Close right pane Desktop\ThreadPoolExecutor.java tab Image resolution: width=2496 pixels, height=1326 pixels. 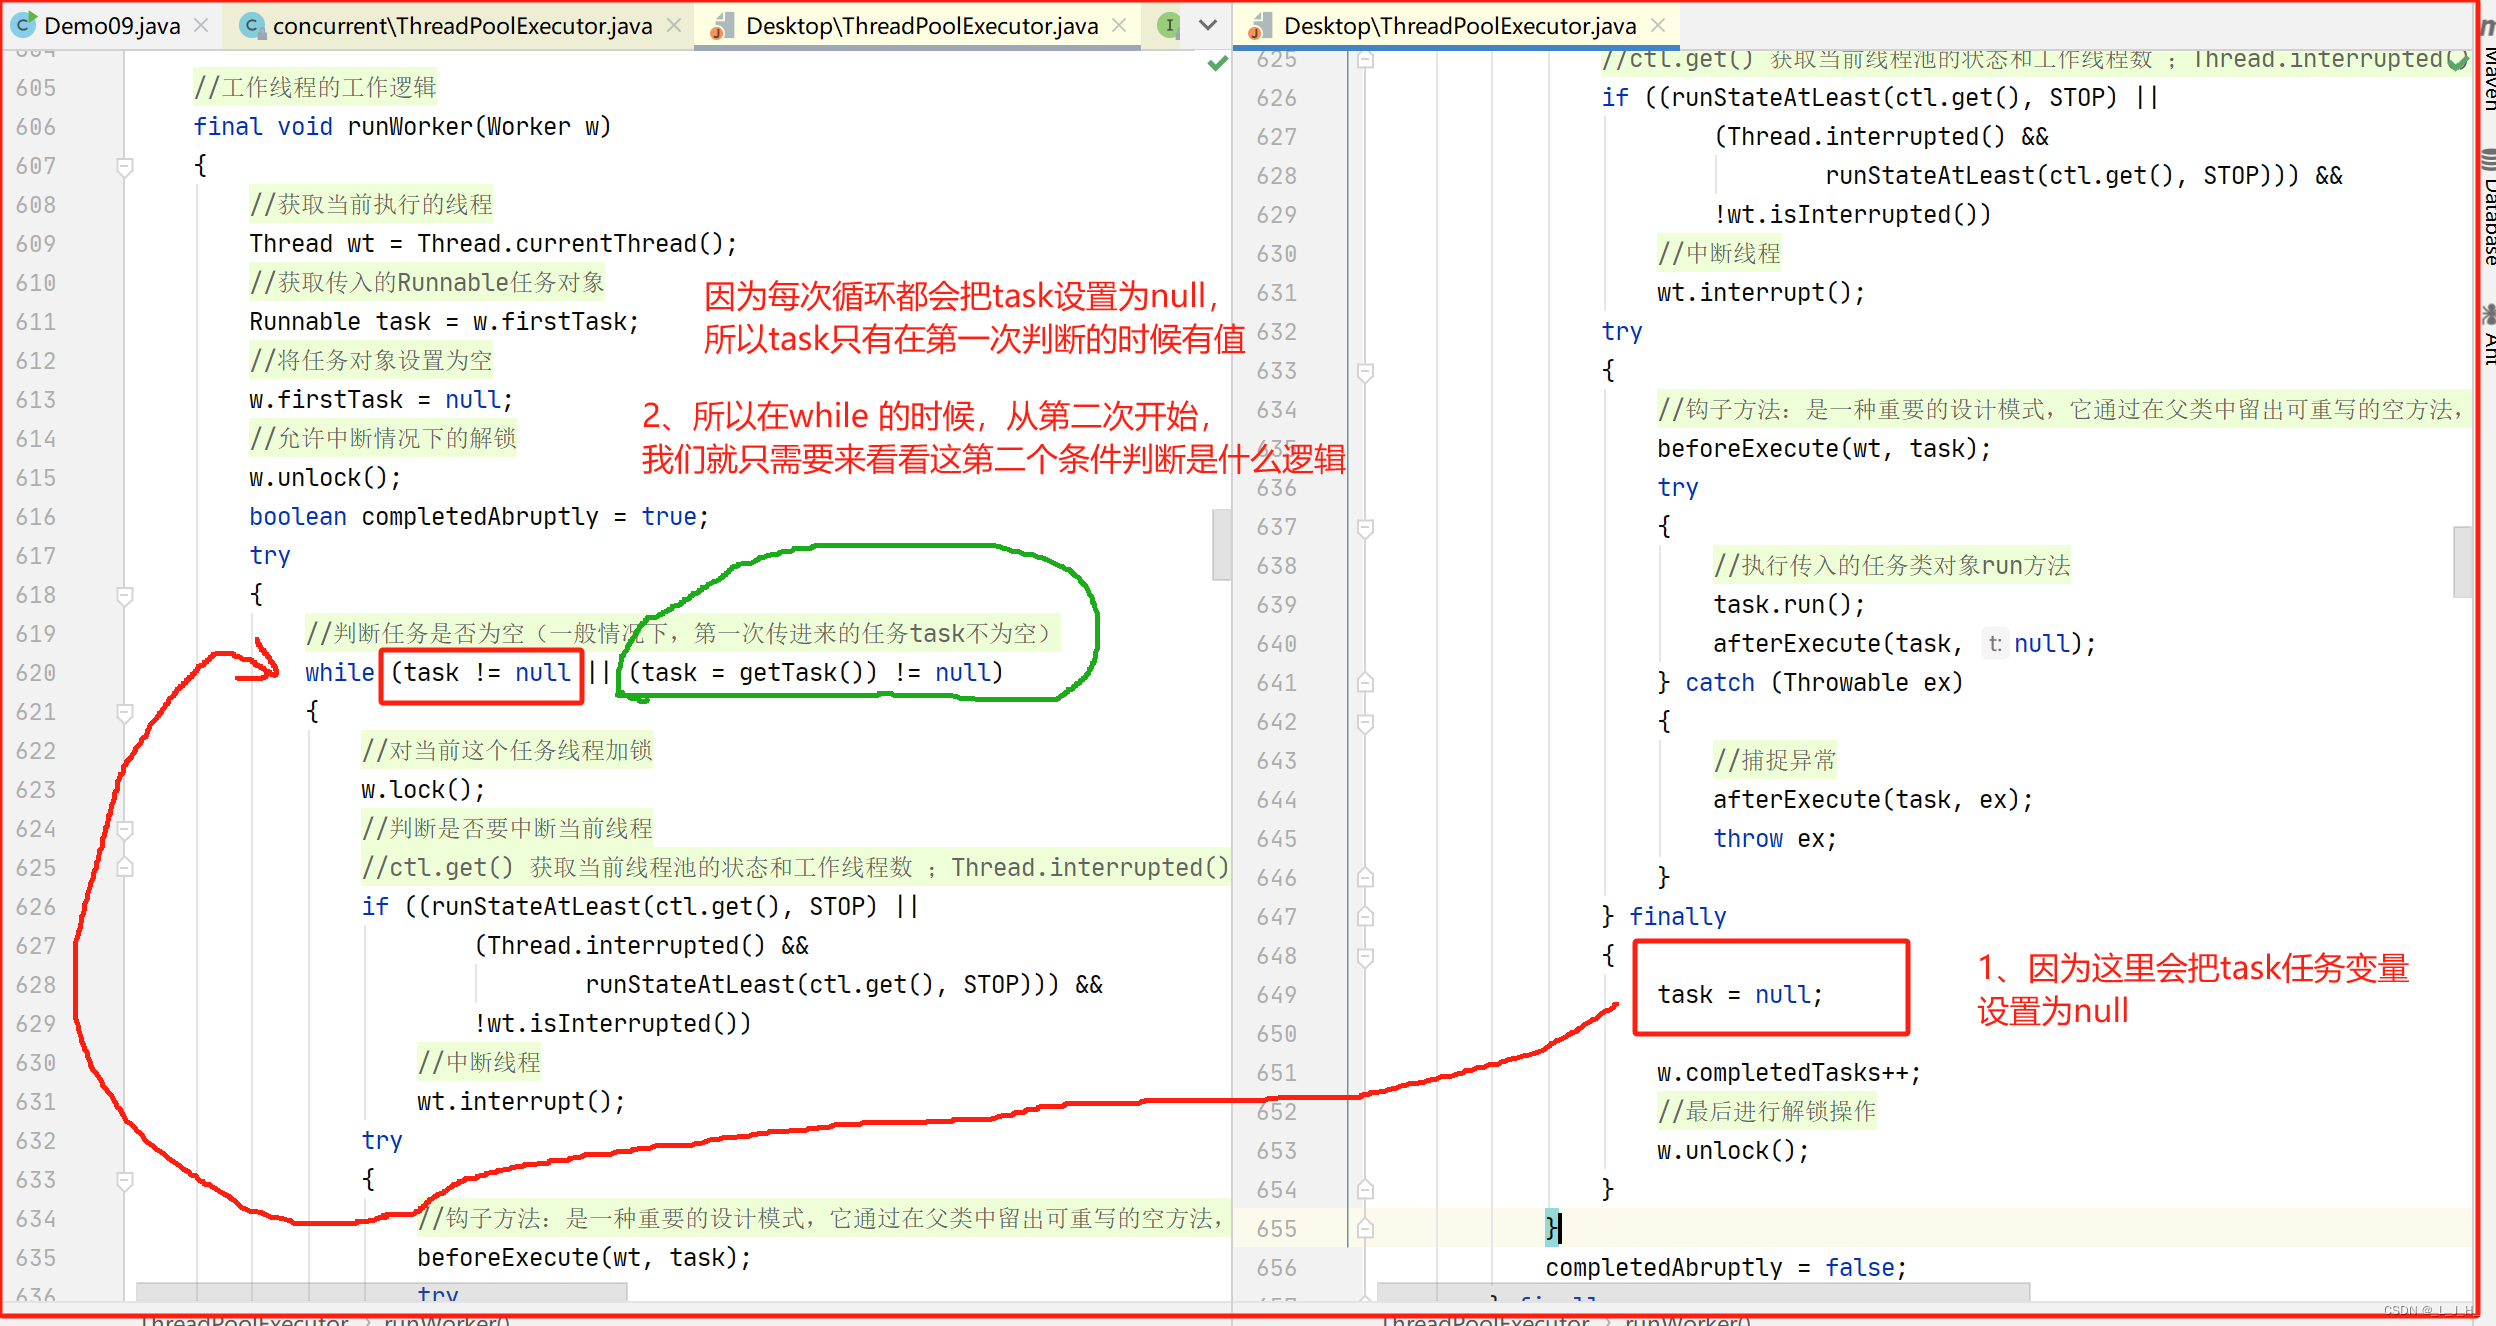click(x=1658, y=26)
